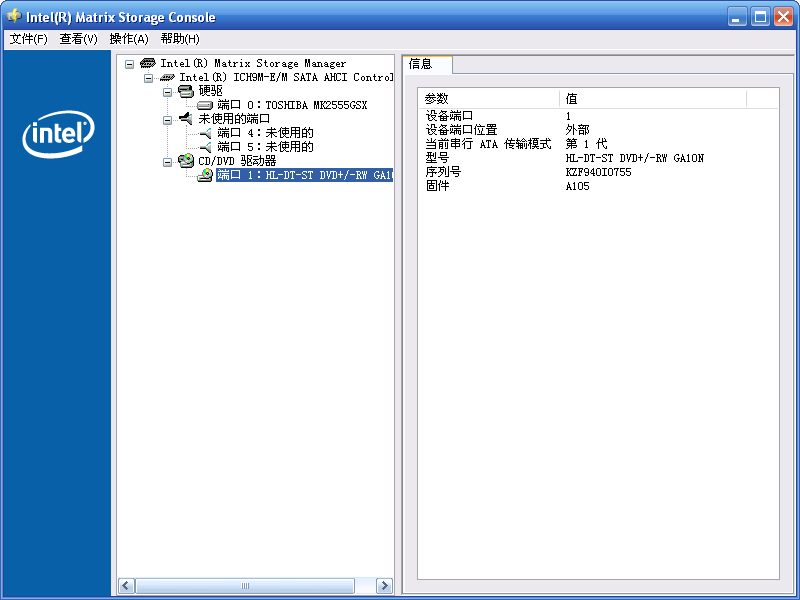Click the value HL-DT-ST DVD+/-RW GA10N
This screenshot has height=600, width=800.
[x=635, y=158]
